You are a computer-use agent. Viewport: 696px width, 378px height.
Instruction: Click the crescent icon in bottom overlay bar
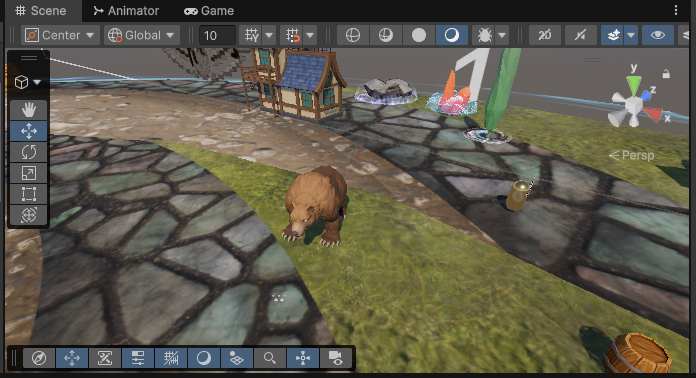pos(204,358)
